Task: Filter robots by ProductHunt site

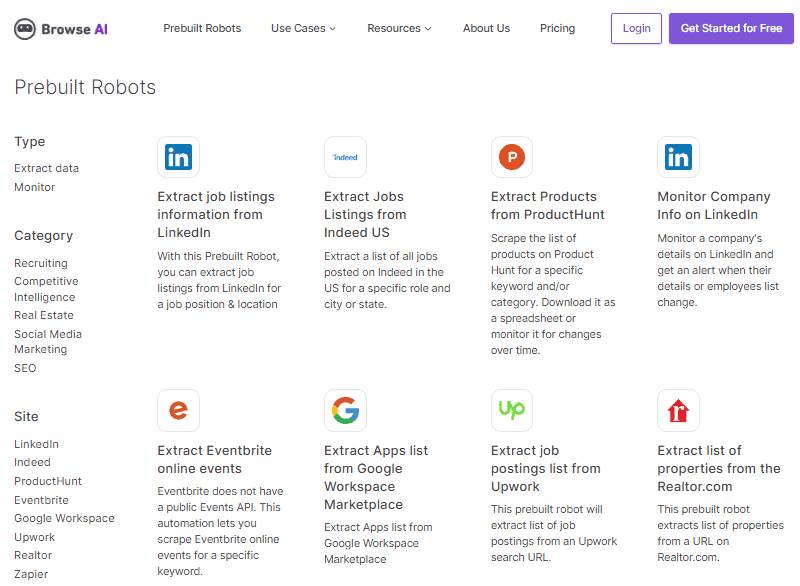Action: [x=48, y=481]
